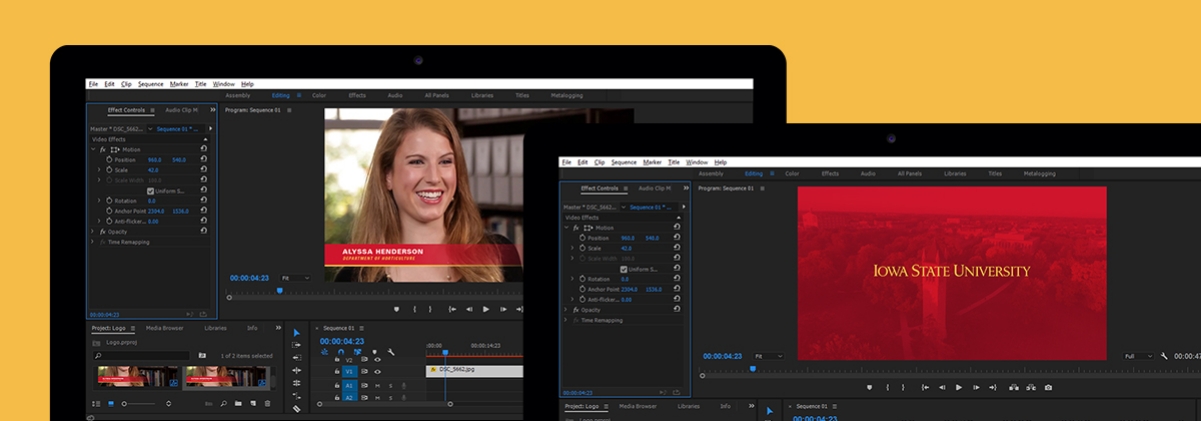
Task: Switch to Audio Clip Mixer tab in left window
Action: point(182,110)
